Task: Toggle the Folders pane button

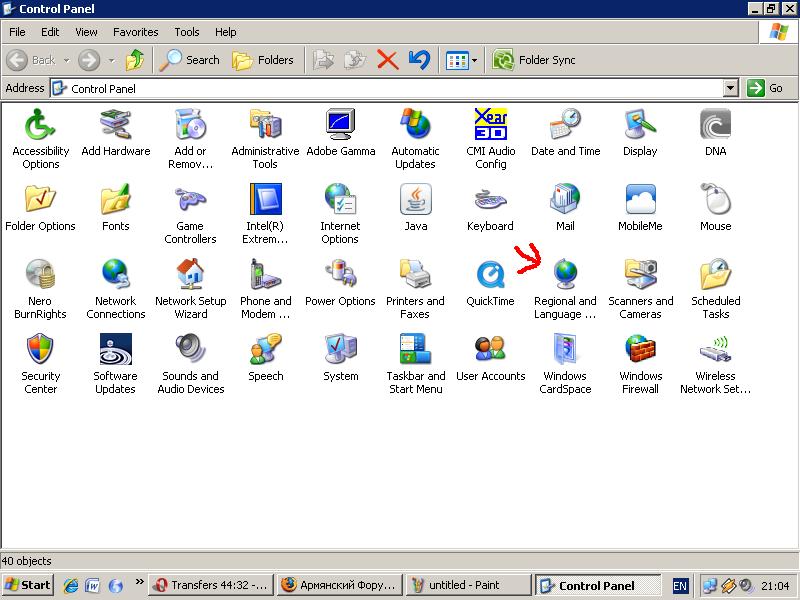Action: tap(263, 60)
